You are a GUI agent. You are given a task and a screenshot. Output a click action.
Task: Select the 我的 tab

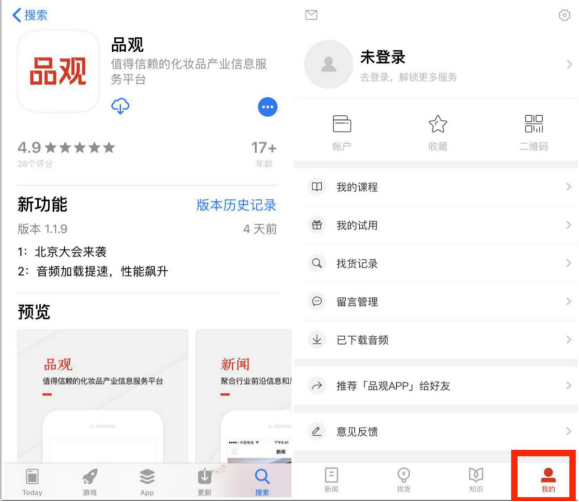[548, 480]
